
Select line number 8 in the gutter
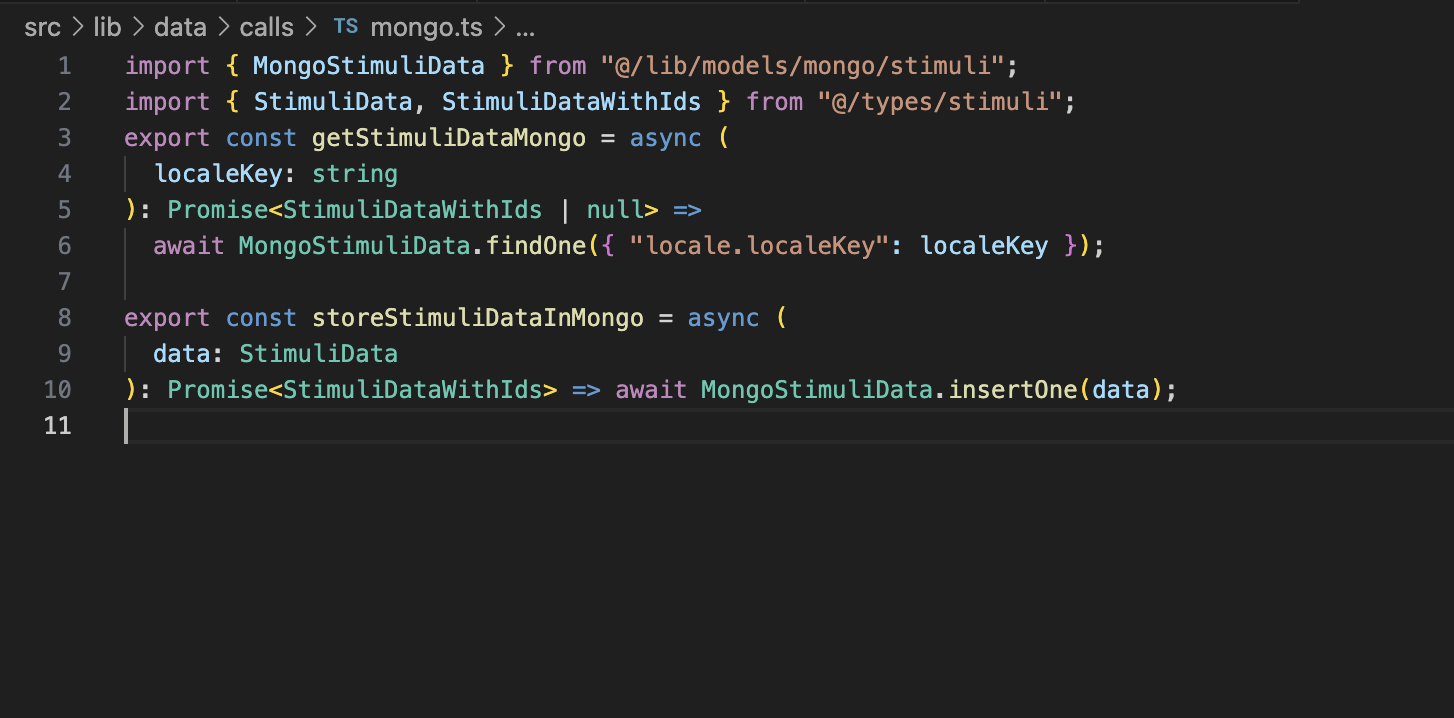(x=65, y=318)
